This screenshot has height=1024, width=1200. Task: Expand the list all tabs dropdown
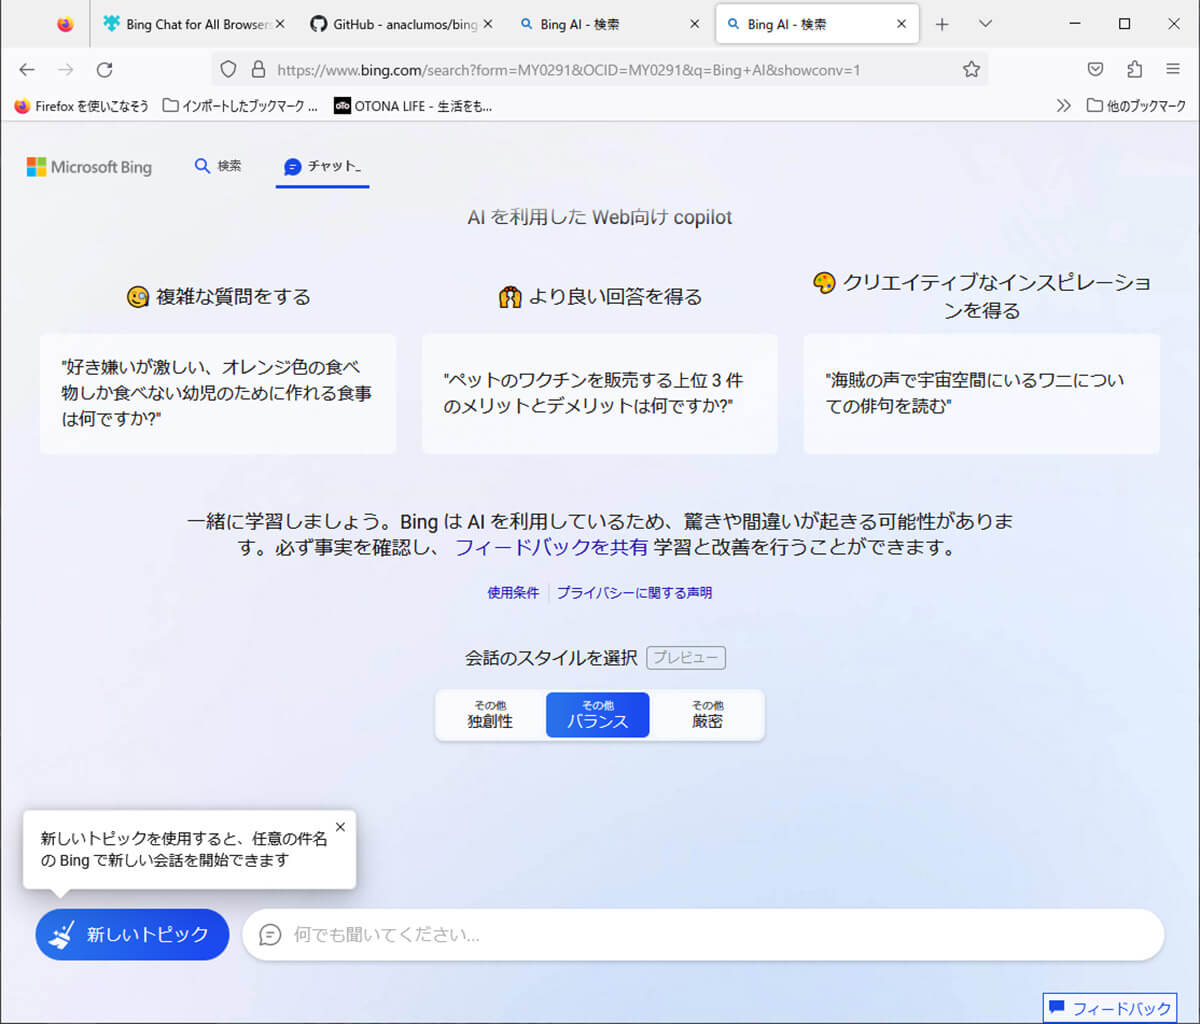click(985, 24)
